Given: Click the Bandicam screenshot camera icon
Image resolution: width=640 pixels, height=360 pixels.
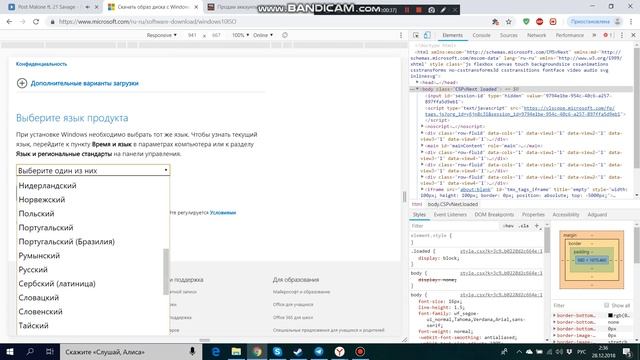Looking at the screenshot, I should coord(431,9).
